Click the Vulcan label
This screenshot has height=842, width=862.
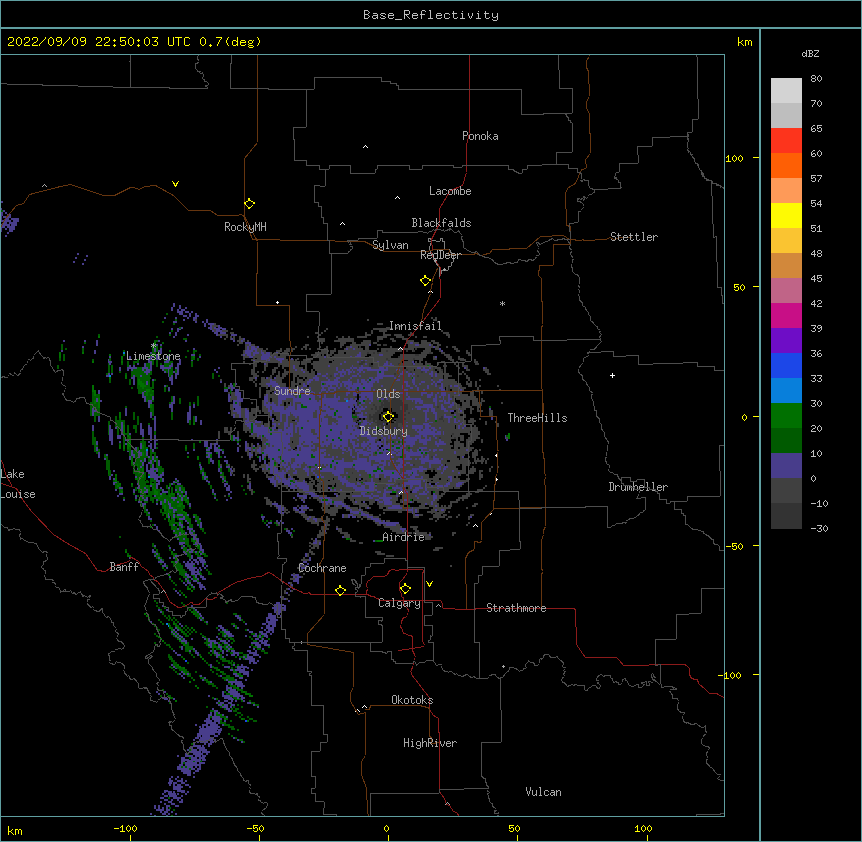[x=543, y=792]
